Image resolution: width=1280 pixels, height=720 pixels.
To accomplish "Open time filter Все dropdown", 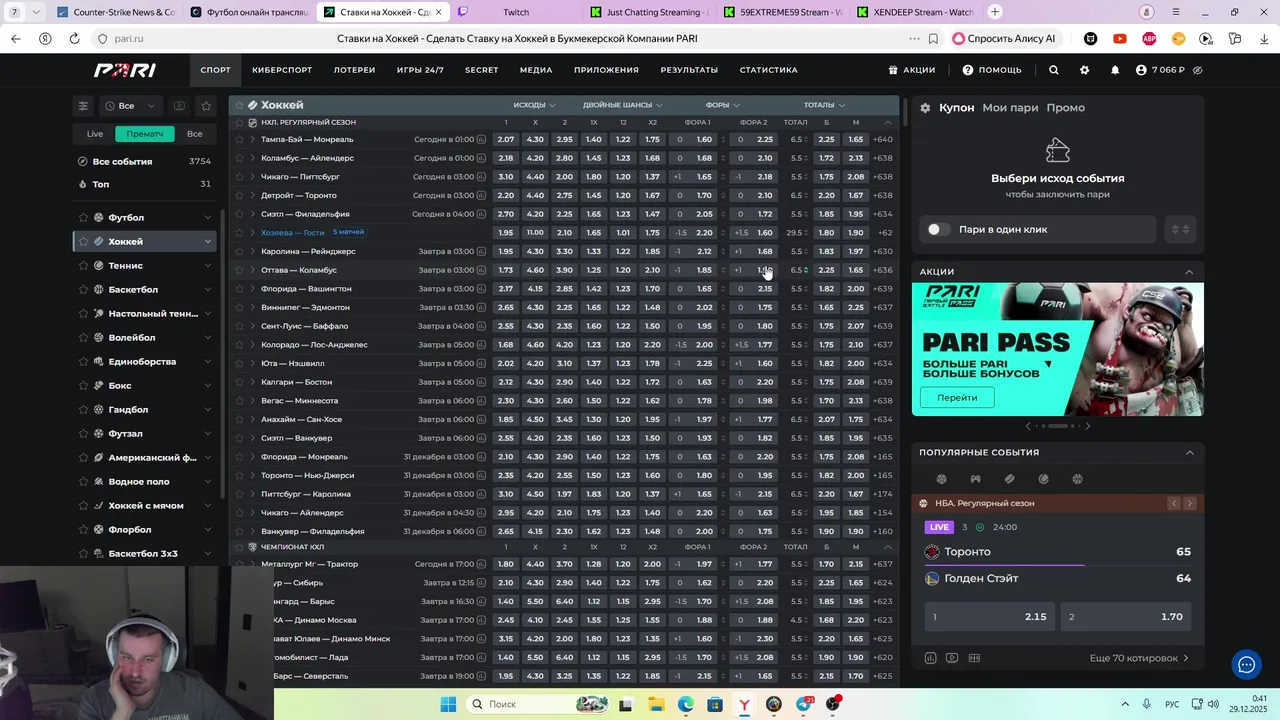I will click(130, 106).
